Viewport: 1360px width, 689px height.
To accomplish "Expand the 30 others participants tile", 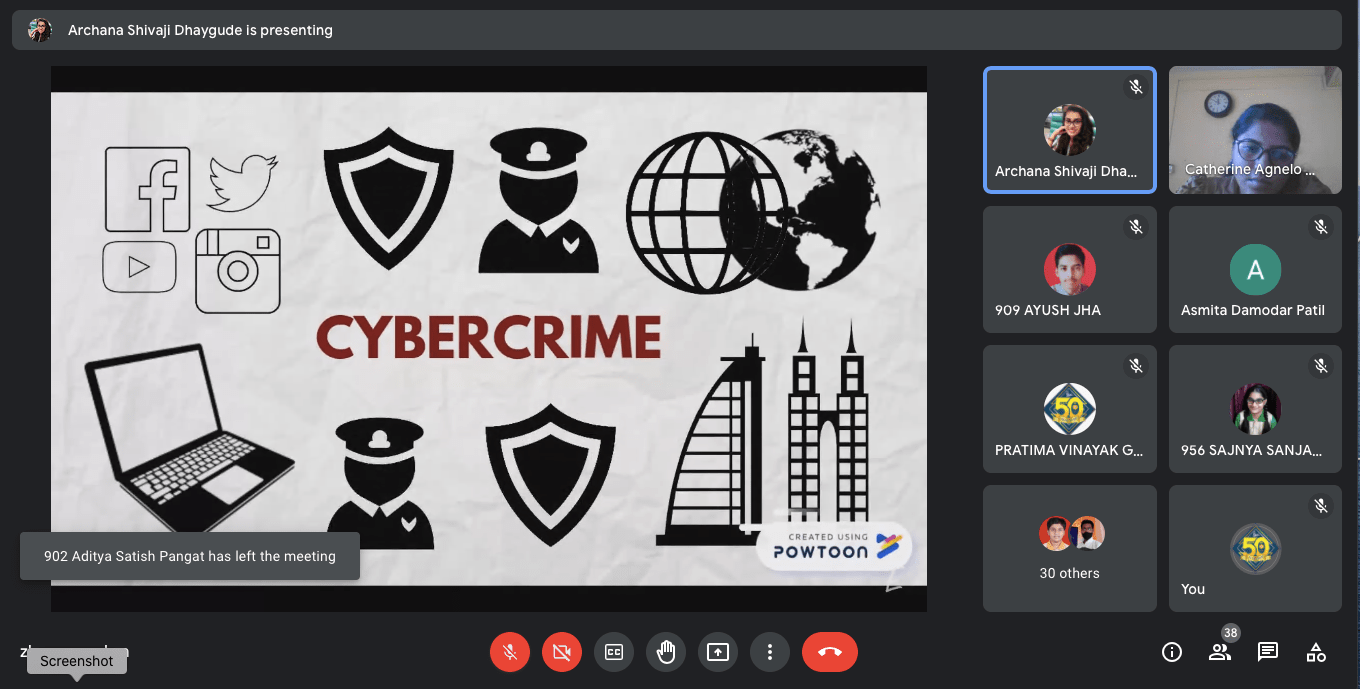I will click(1070, 548).
